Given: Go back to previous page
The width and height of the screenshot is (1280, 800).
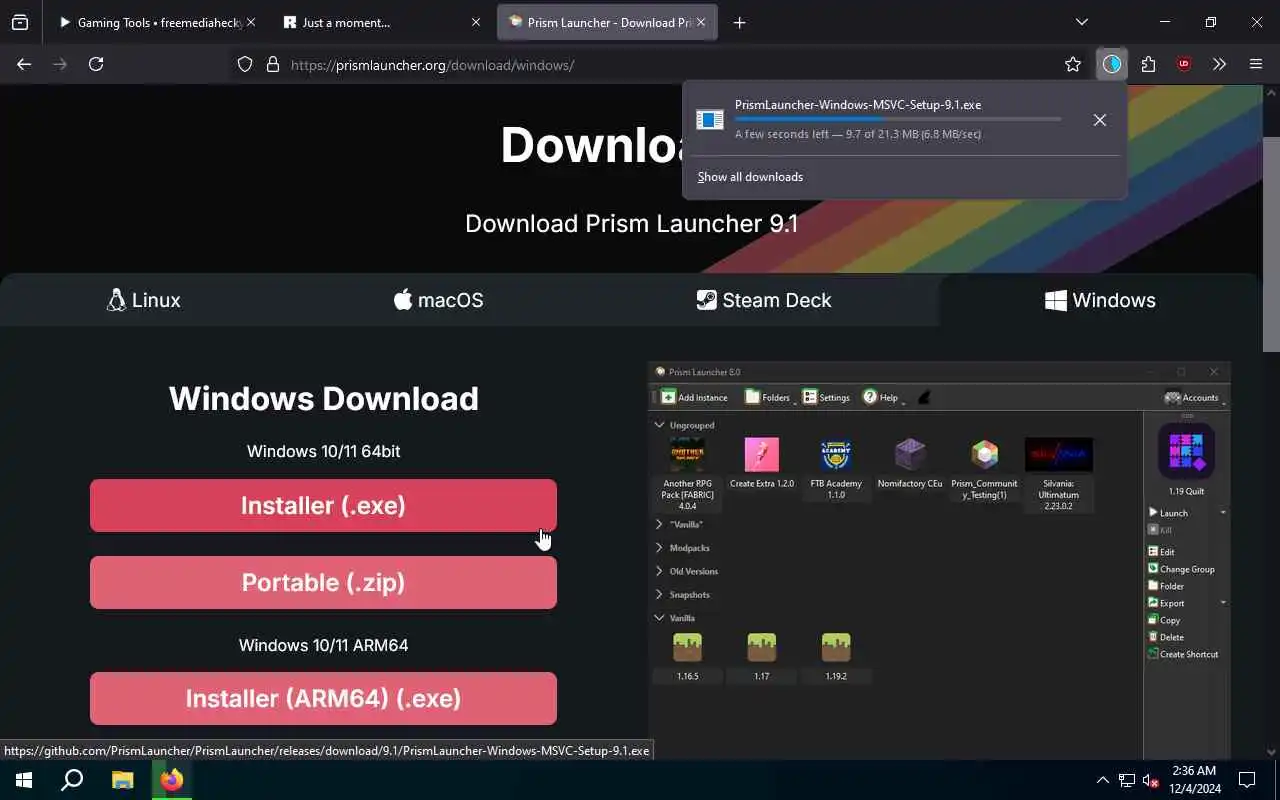Looking at the screenshot, I should 24,64.
